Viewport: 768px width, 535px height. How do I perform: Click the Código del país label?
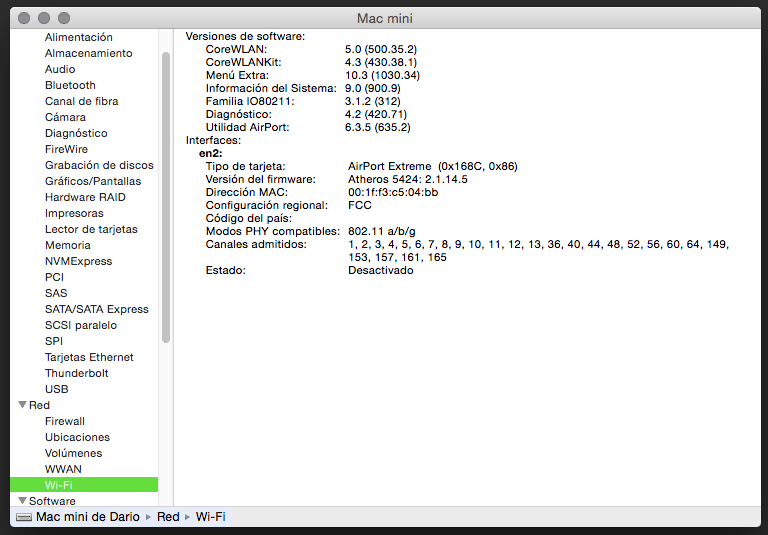tap(248, 218)
